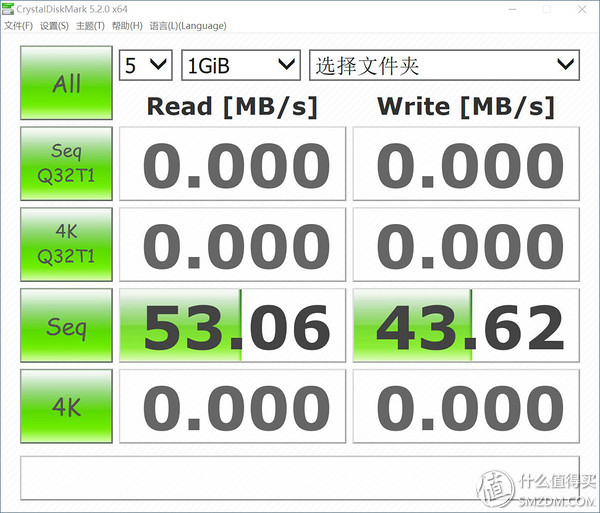The width and height of the screenshot is (600, 513).
Task: Click the Seq write result 43.62
Action: click(466, 325)
